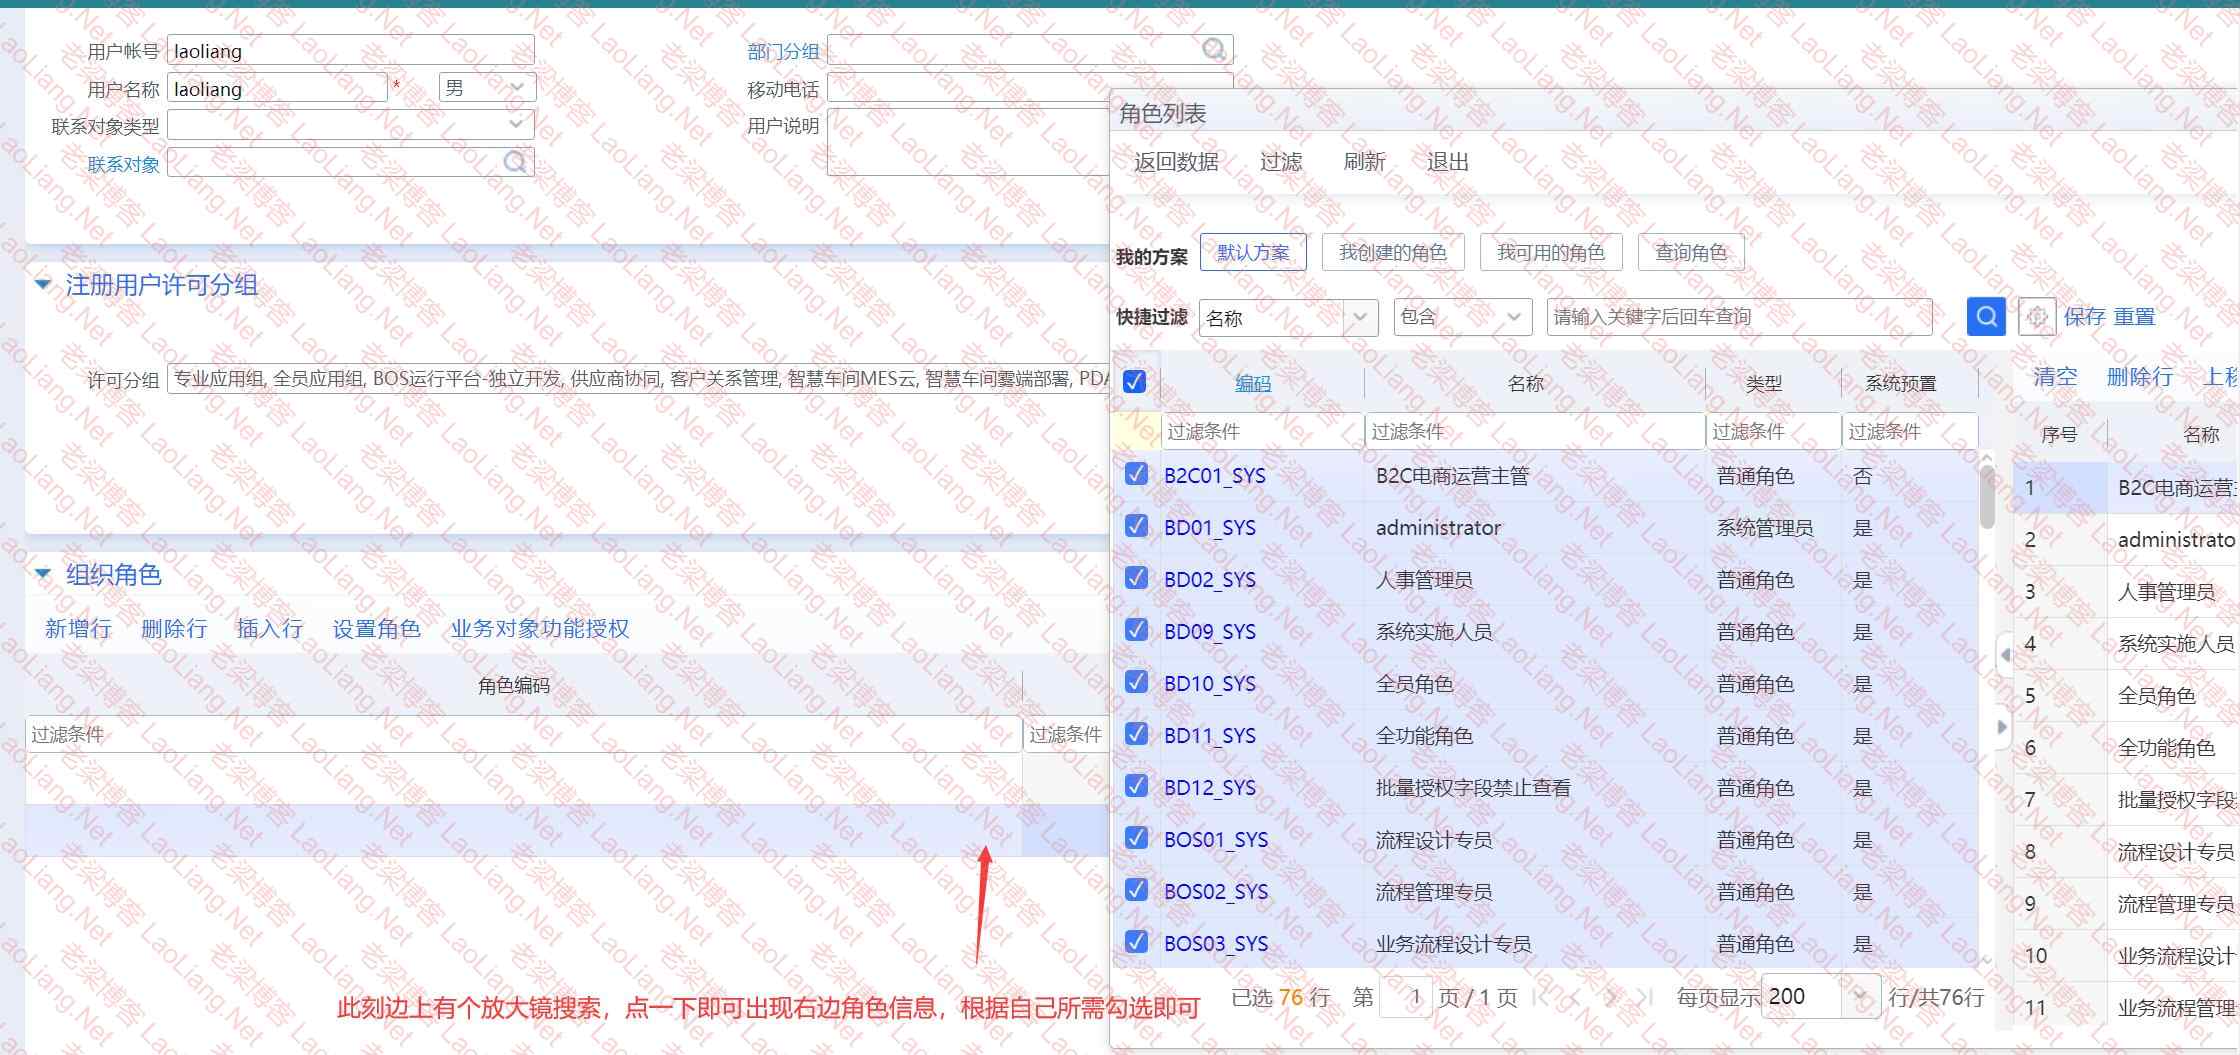Select the 查询角色 scheme tab

click(x=1690, y=252)
